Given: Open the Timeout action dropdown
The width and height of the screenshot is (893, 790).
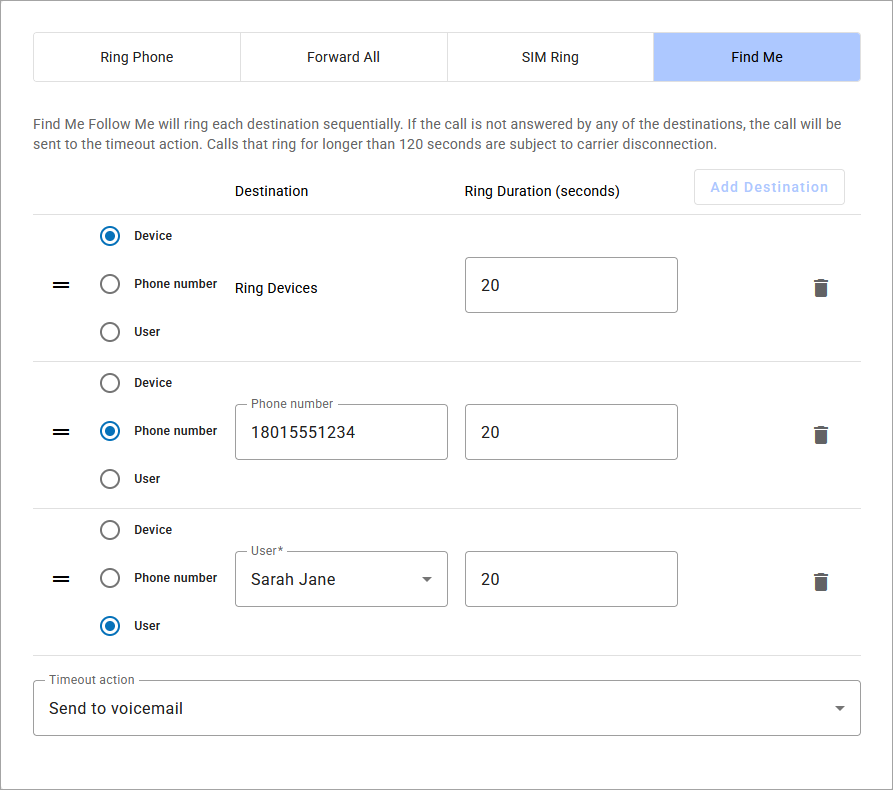Looking at the screenshot, I should point(446,708).
